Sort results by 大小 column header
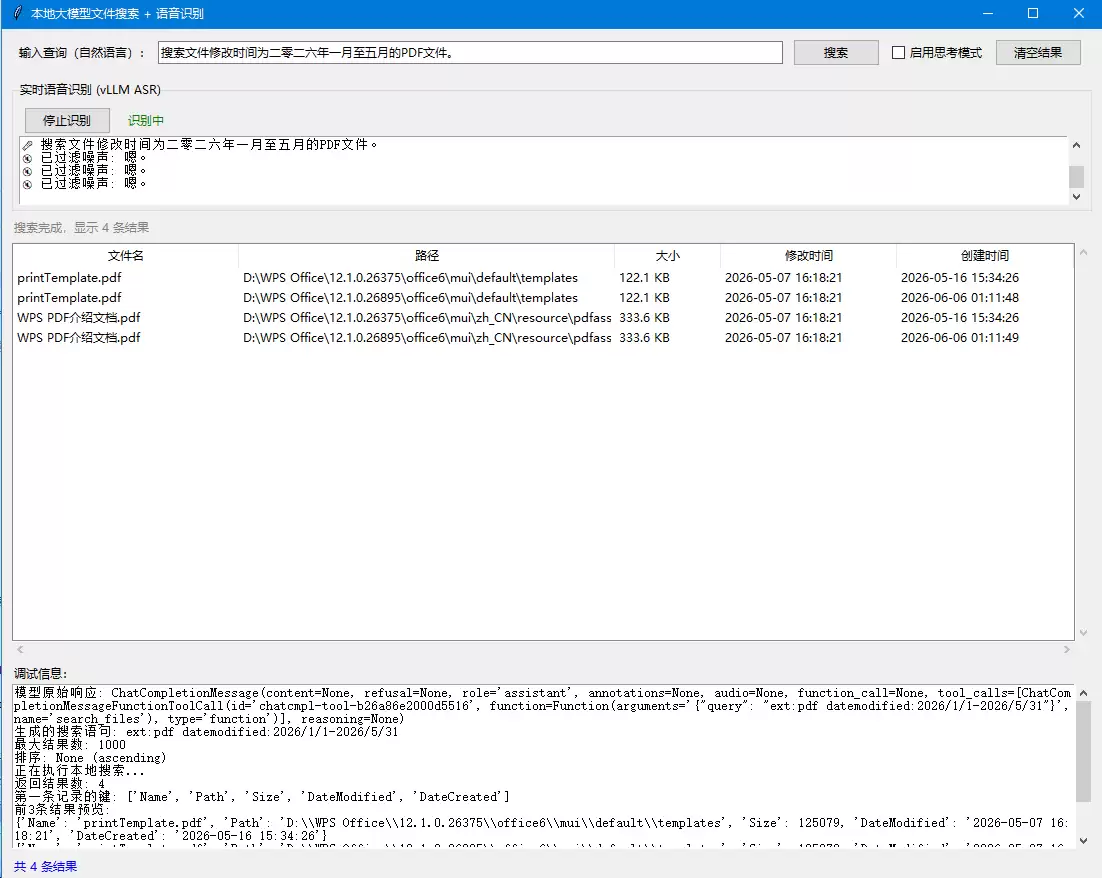 click(x=667, y=256)
